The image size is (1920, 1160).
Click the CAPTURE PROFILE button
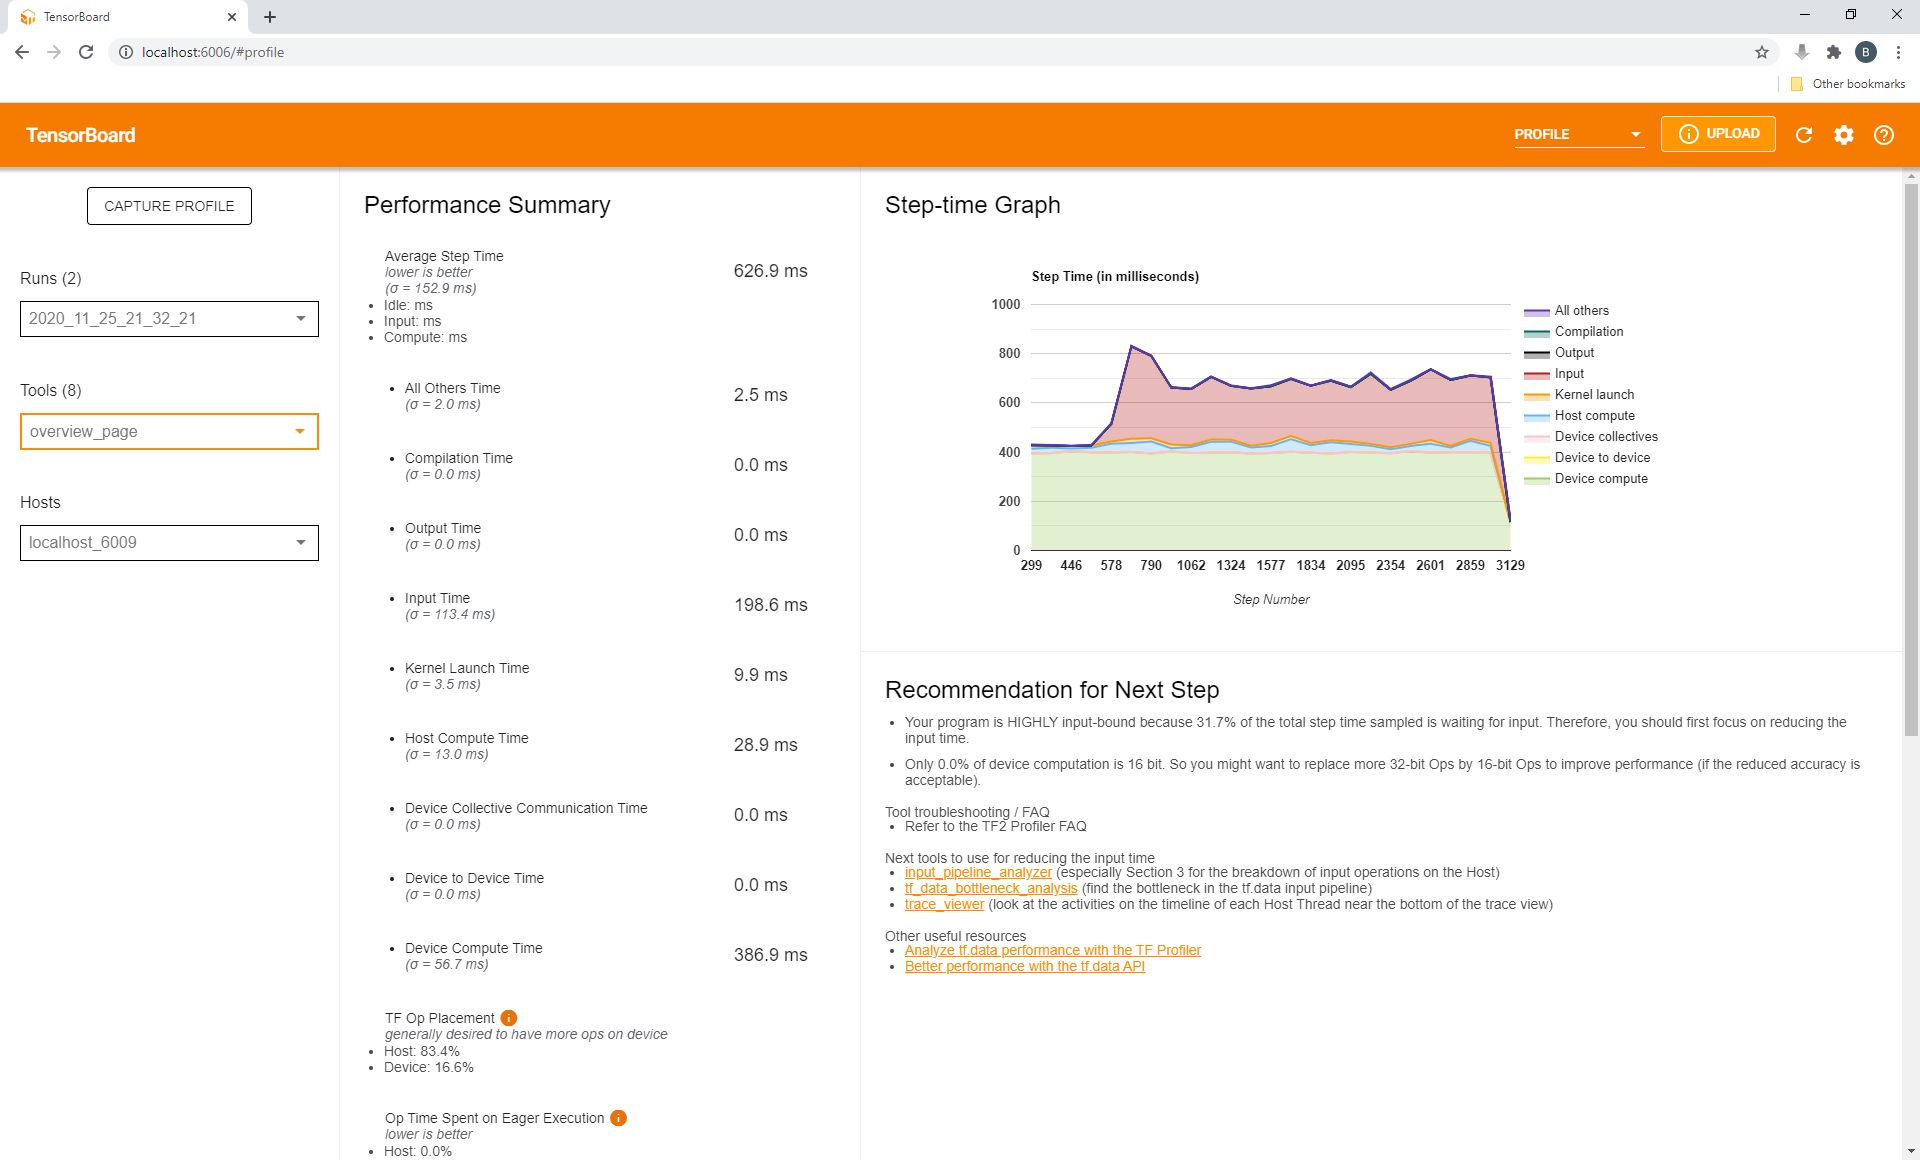click(x=168, y=205)
